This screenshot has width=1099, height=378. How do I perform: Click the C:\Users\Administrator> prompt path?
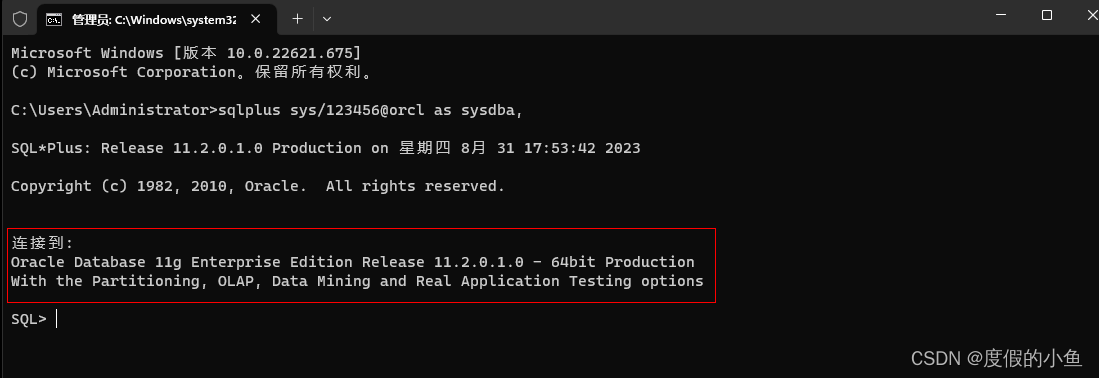click(114, 110)
